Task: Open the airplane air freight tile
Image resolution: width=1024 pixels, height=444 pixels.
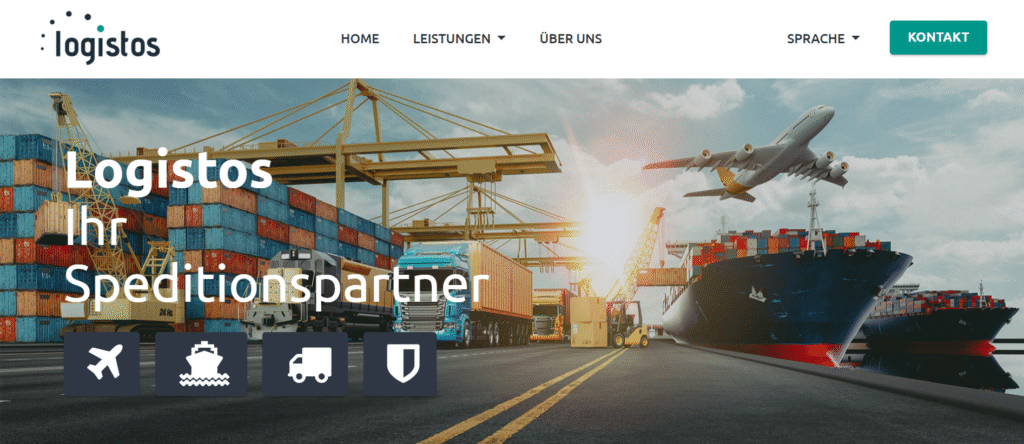Action: 102,364
